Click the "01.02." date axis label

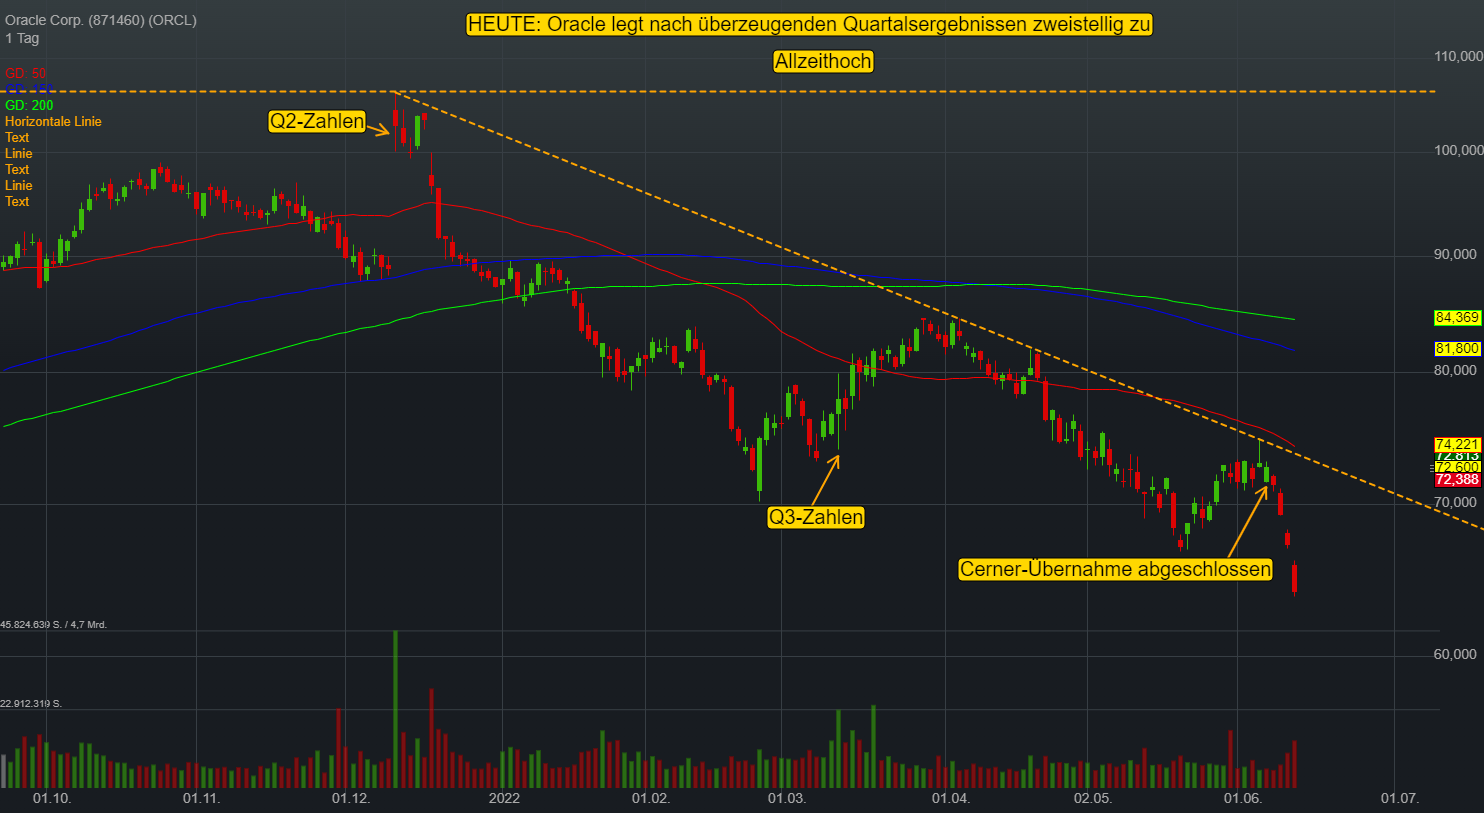(x=650, y=798)
